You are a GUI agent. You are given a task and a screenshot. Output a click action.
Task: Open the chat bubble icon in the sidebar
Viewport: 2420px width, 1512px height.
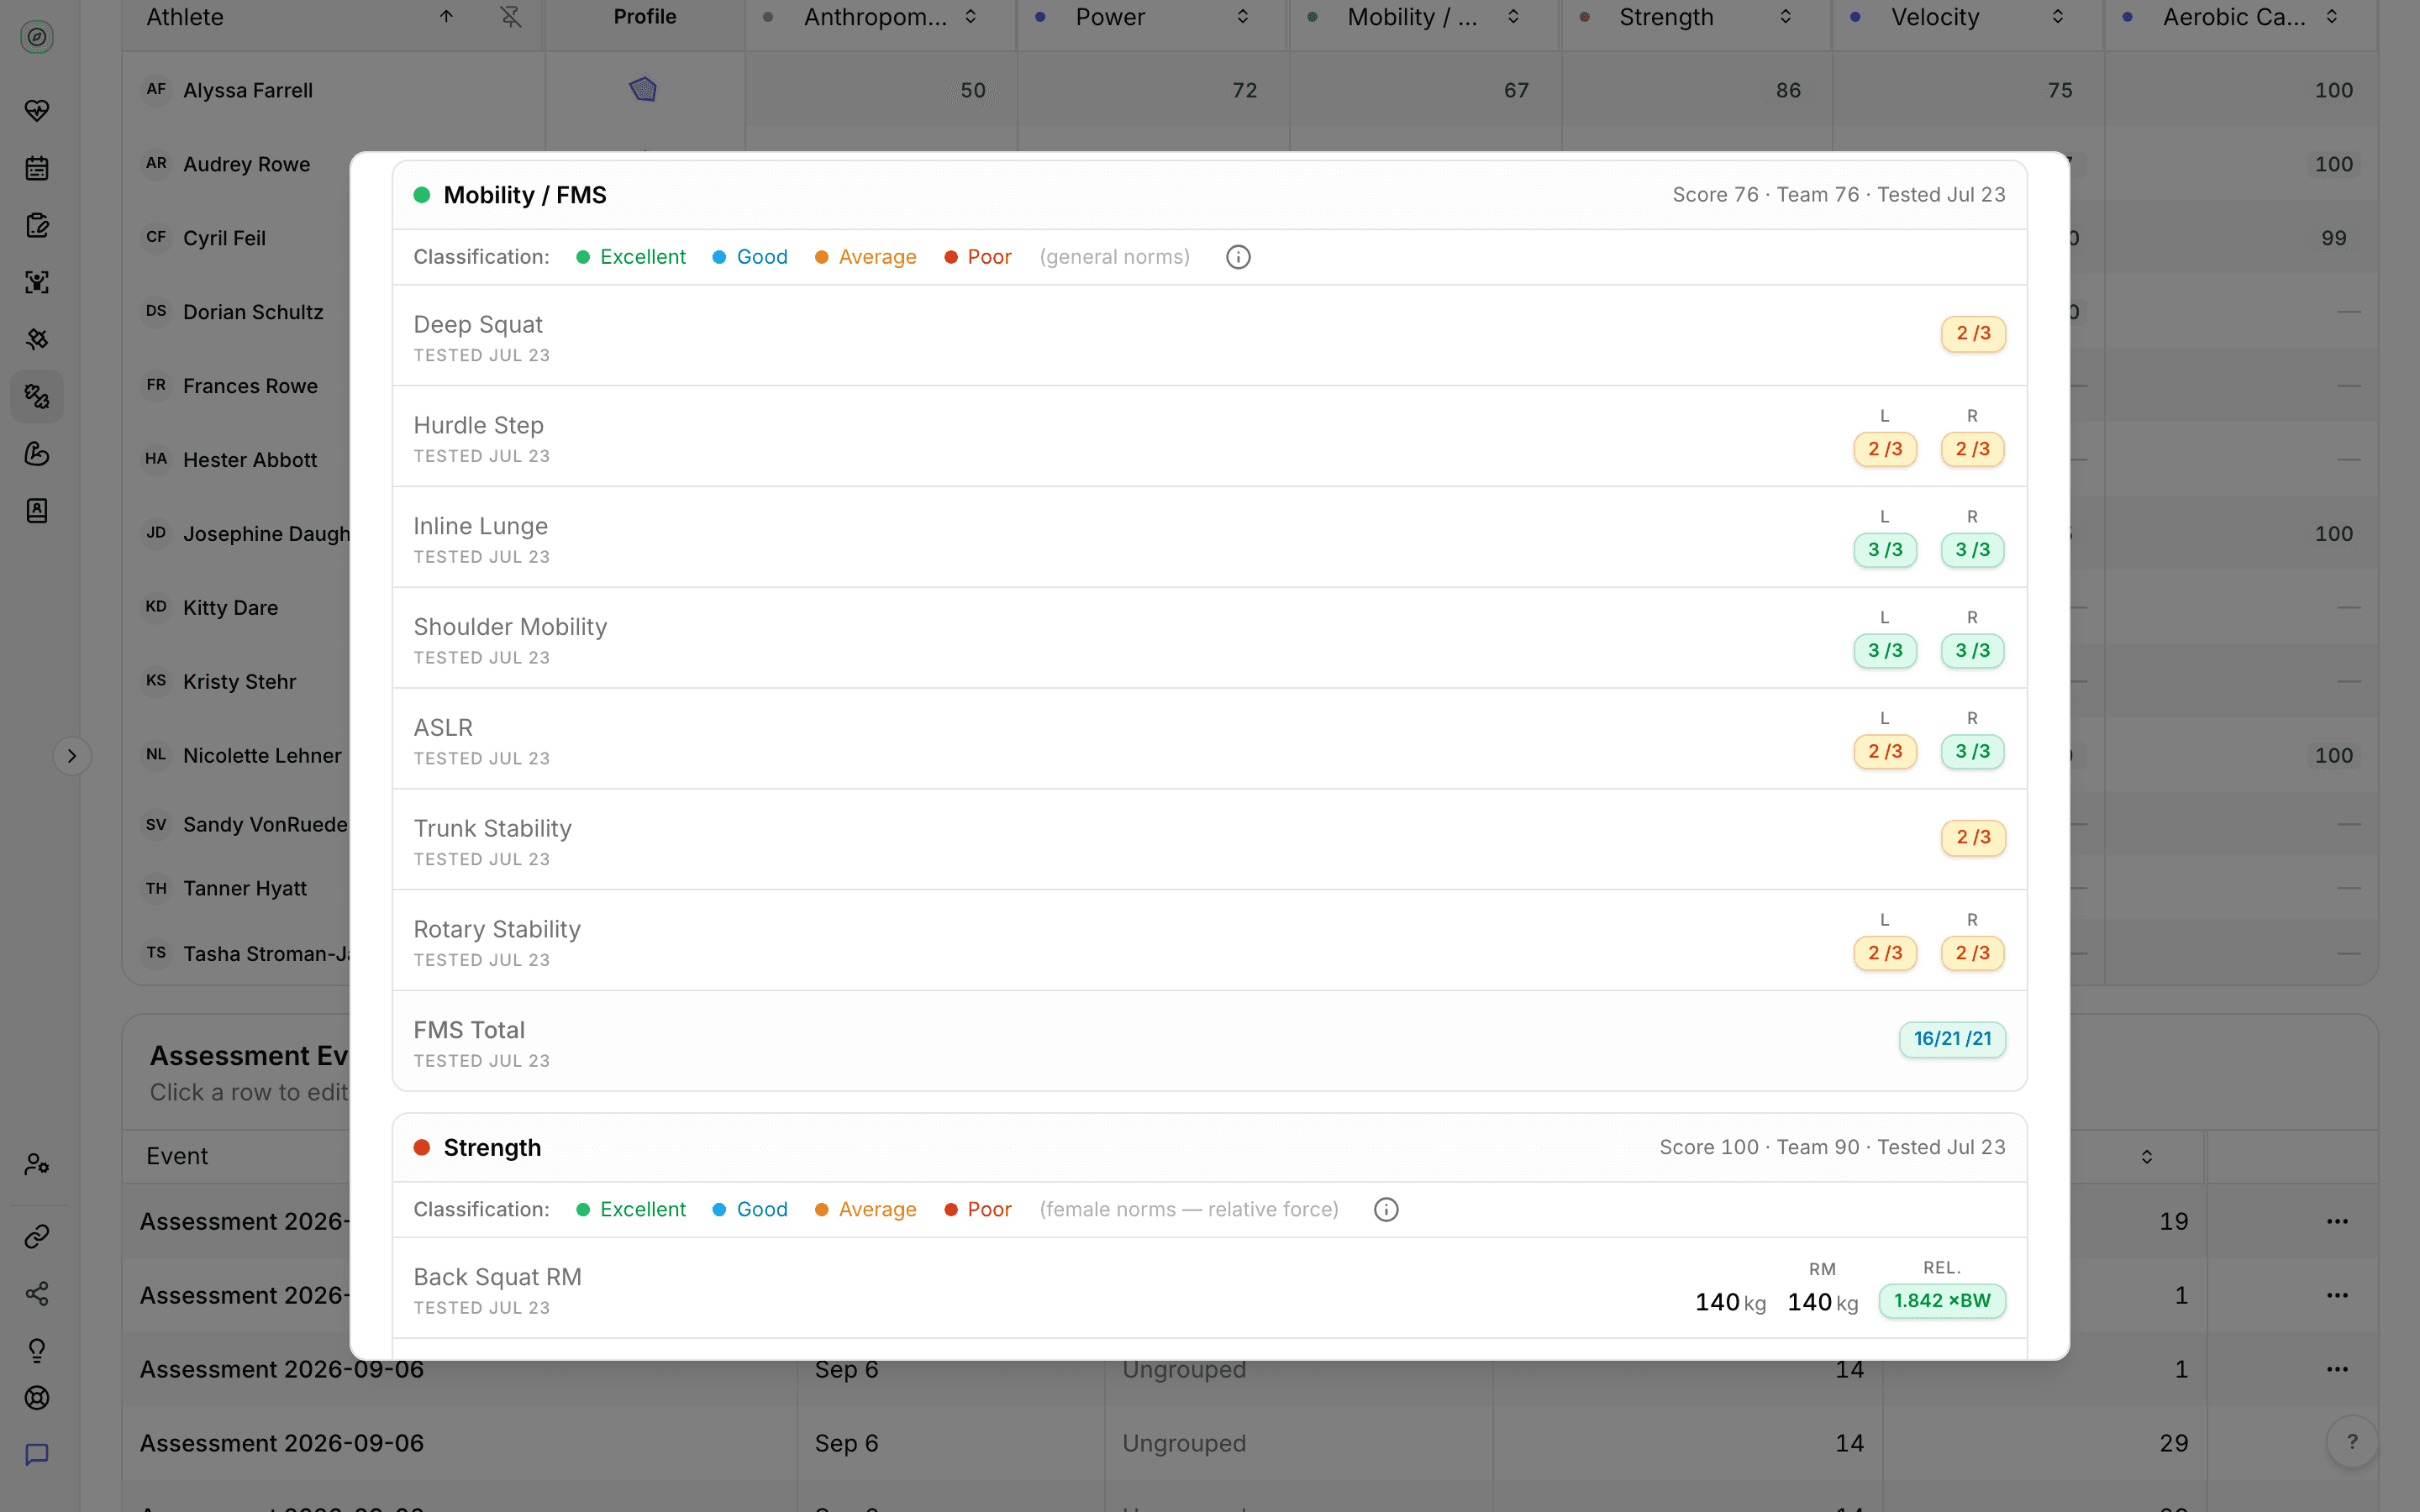pyautogui.click(x=37, y=1455)
